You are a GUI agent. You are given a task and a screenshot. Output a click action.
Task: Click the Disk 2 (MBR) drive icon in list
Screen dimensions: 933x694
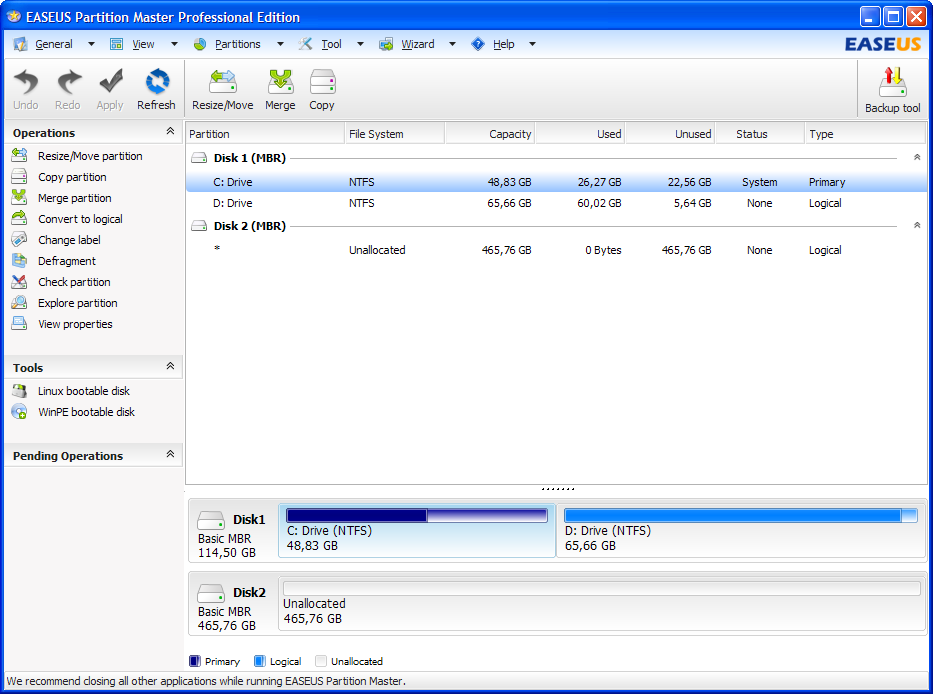(x=199, y=226)
